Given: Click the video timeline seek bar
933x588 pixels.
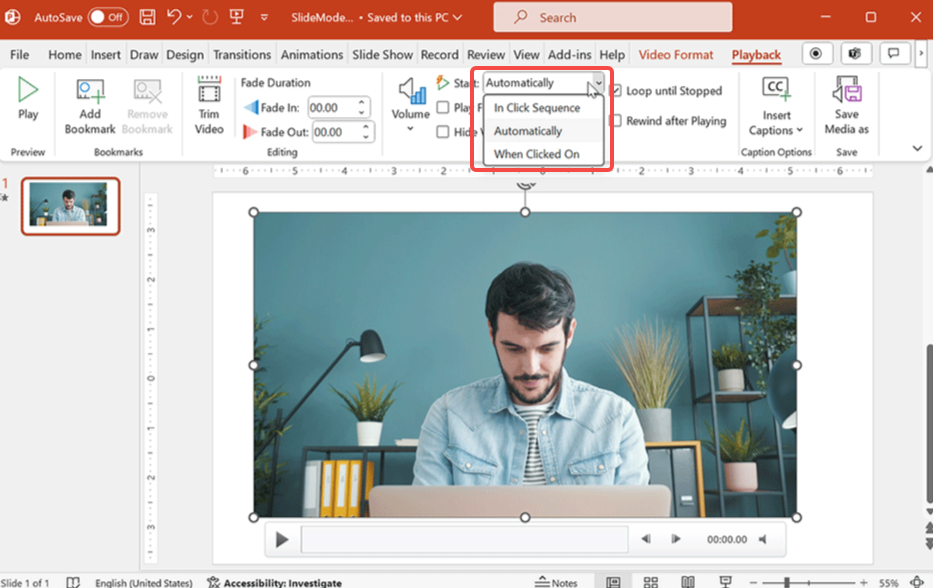Looking at the screenshot, I should point(464,539).
